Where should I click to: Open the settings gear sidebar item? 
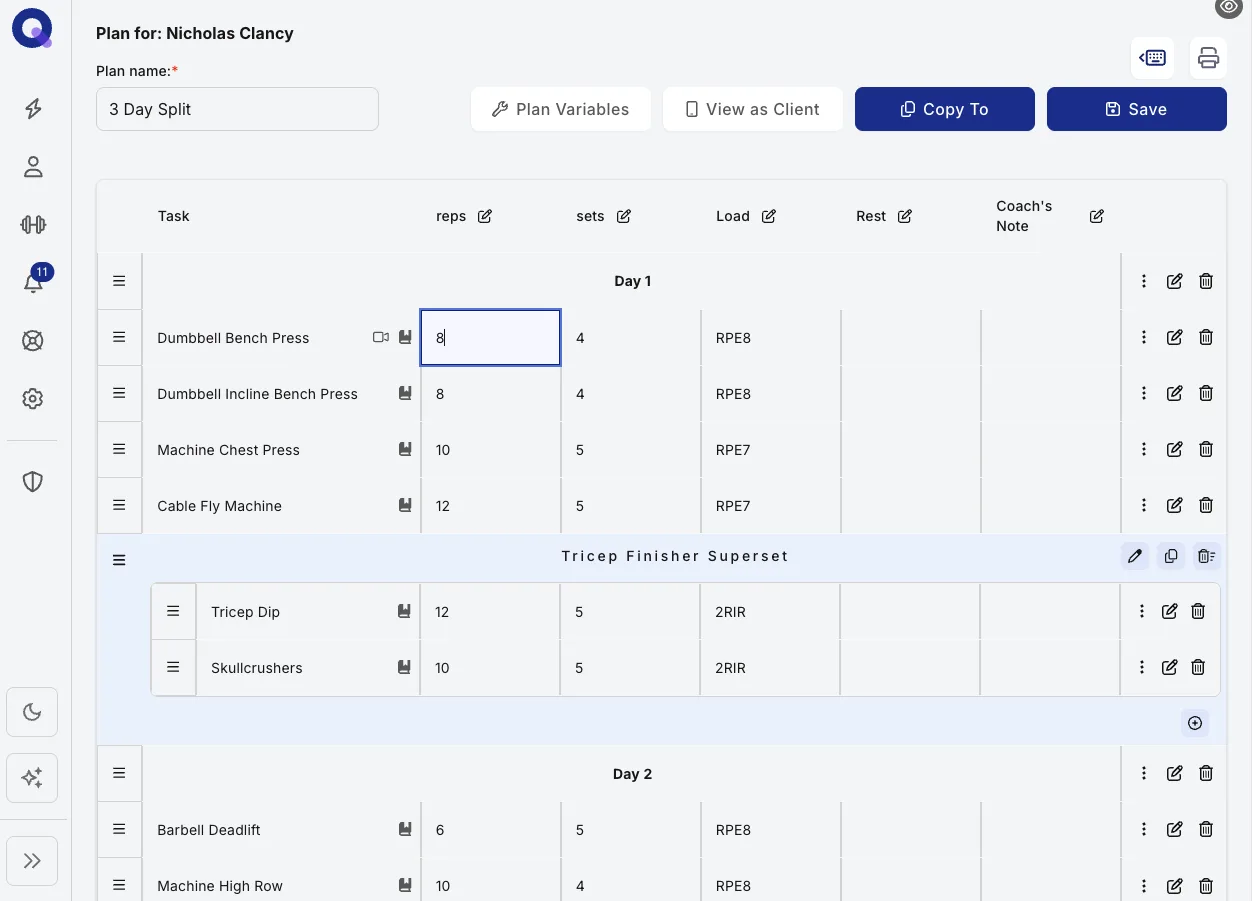coord(33,398)
